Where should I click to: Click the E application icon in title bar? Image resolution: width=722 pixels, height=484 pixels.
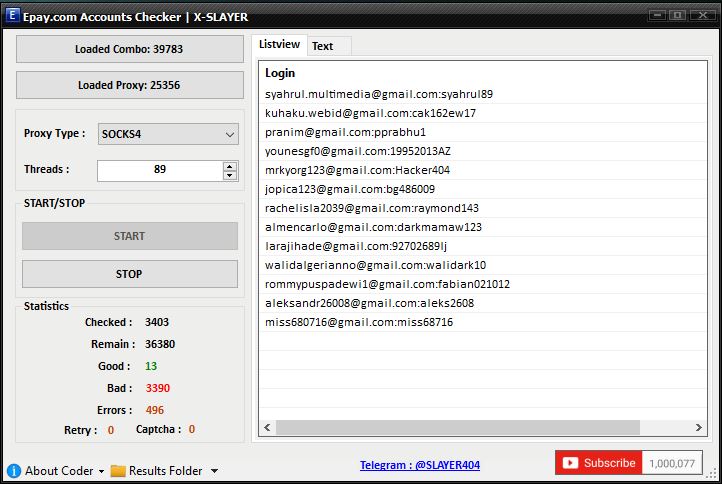[12, 15]
